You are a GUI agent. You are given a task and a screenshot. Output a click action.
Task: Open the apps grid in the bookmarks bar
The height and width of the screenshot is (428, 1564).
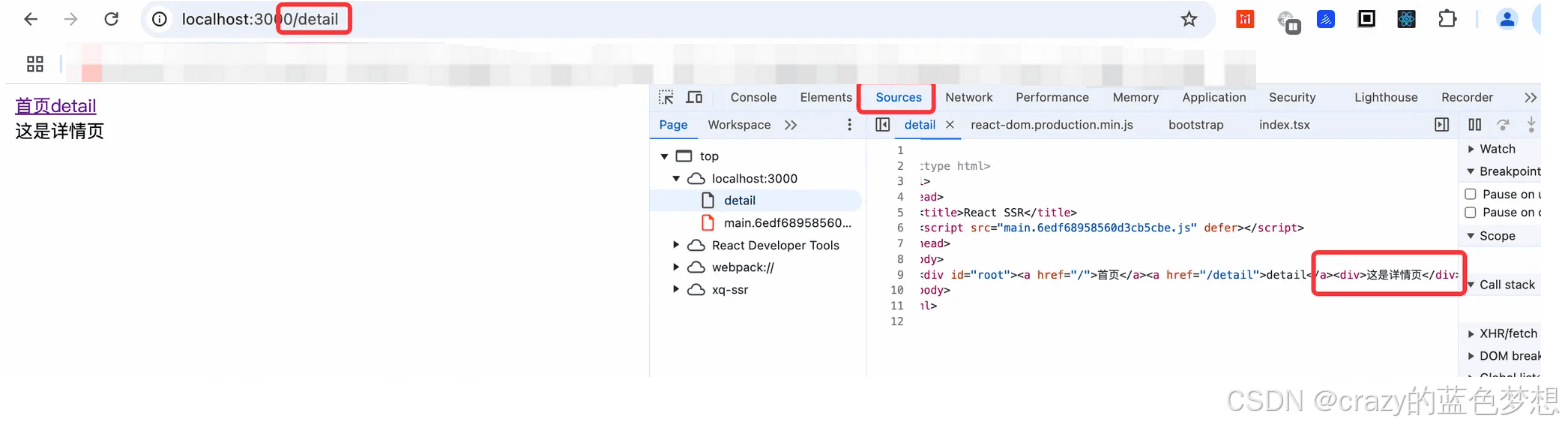tap(35, 64)
